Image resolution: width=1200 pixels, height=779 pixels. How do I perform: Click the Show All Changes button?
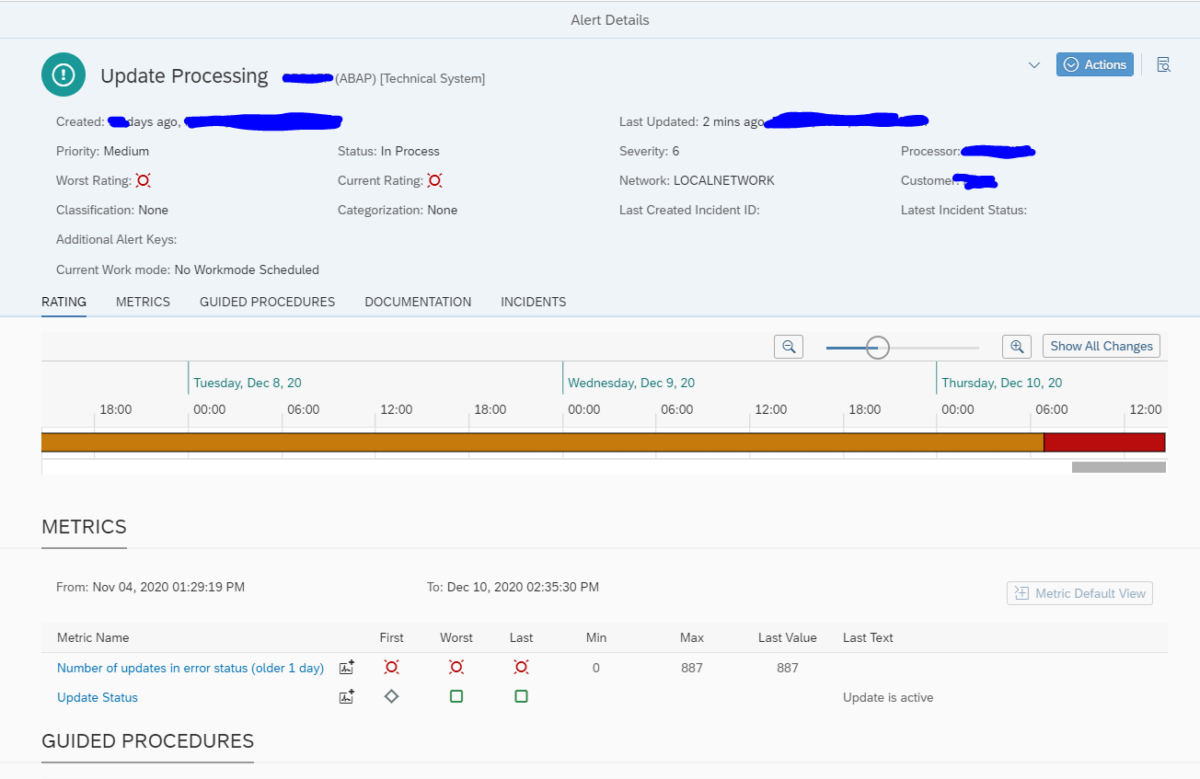[1100, 346]
